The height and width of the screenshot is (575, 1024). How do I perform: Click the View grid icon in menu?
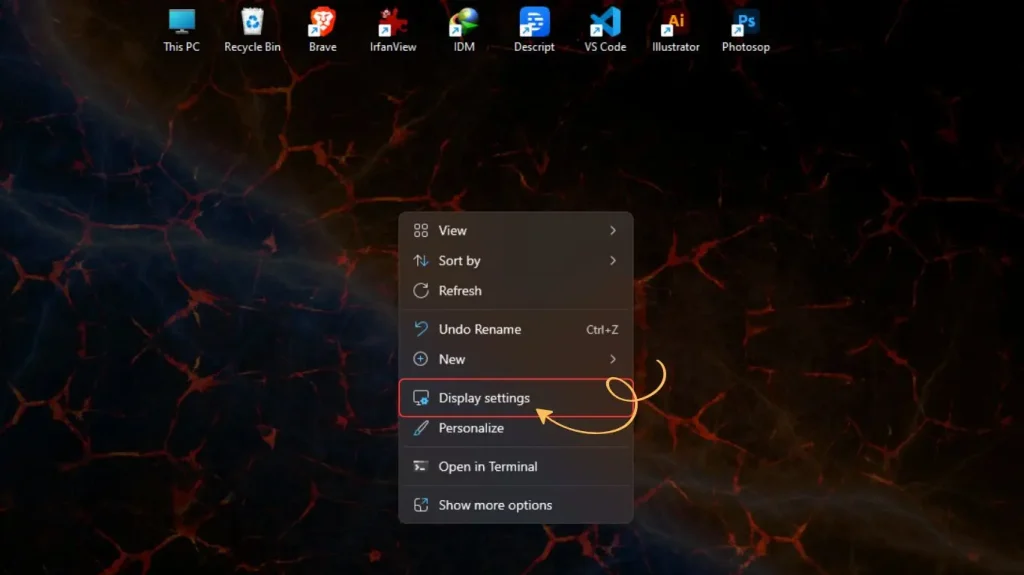421,231
